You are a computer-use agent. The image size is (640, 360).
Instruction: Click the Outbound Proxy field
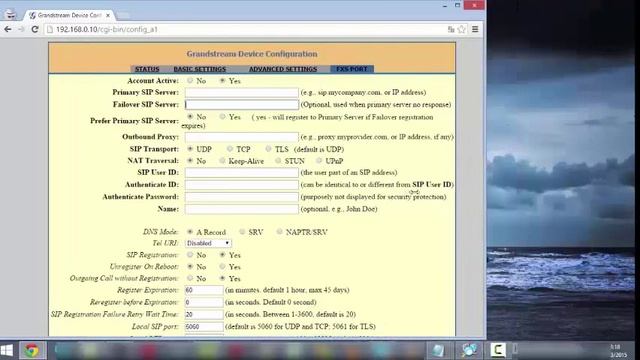click(x=242, y=137)
